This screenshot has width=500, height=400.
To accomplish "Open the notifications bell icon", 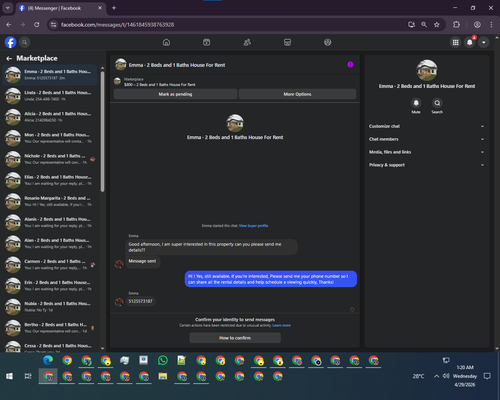I will 469,42.
